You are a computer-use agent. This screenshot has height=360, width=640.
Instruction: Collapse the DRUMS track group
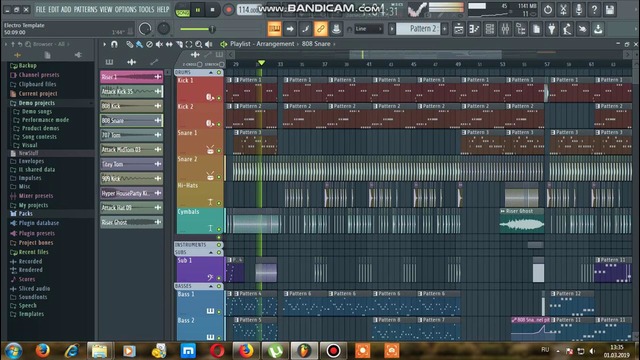211,72
